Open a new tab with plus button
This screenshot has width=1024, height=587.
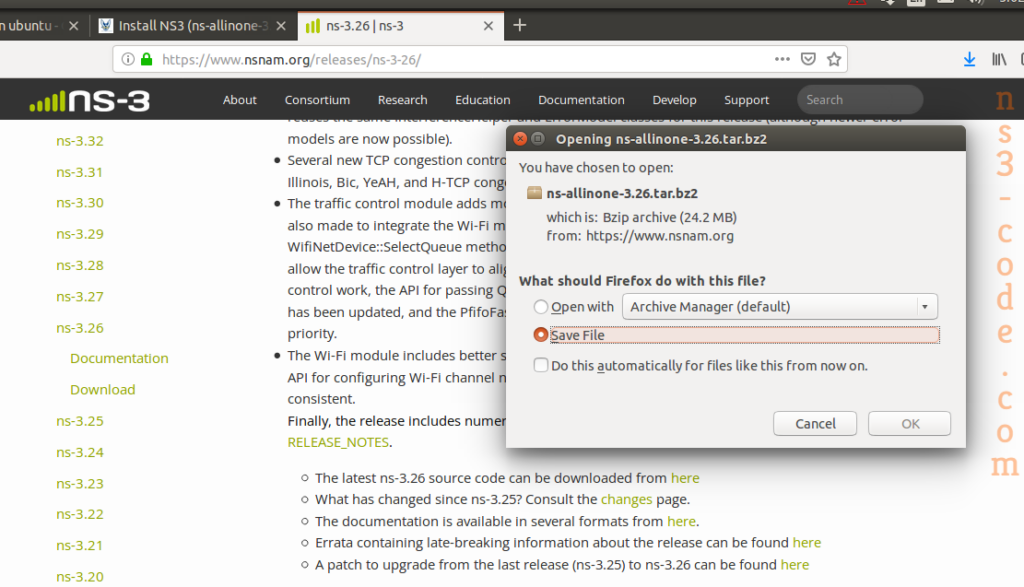coord(520,25)
